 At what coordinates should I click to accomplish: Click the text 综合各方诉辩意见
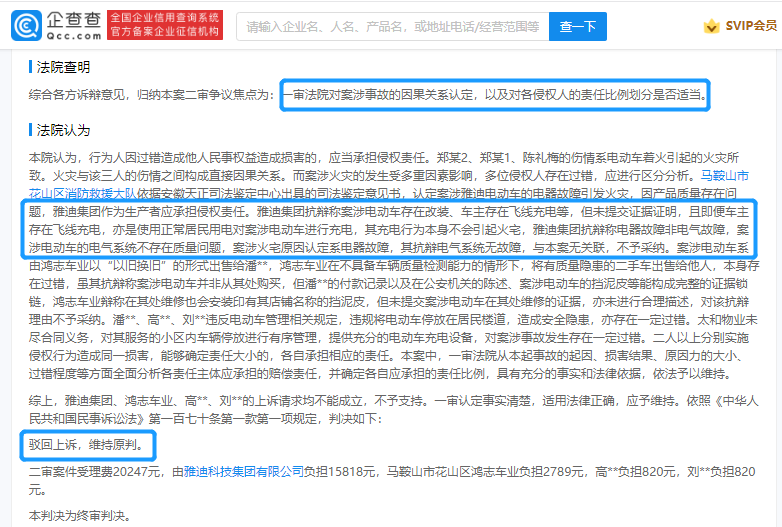tap(76, 95)
